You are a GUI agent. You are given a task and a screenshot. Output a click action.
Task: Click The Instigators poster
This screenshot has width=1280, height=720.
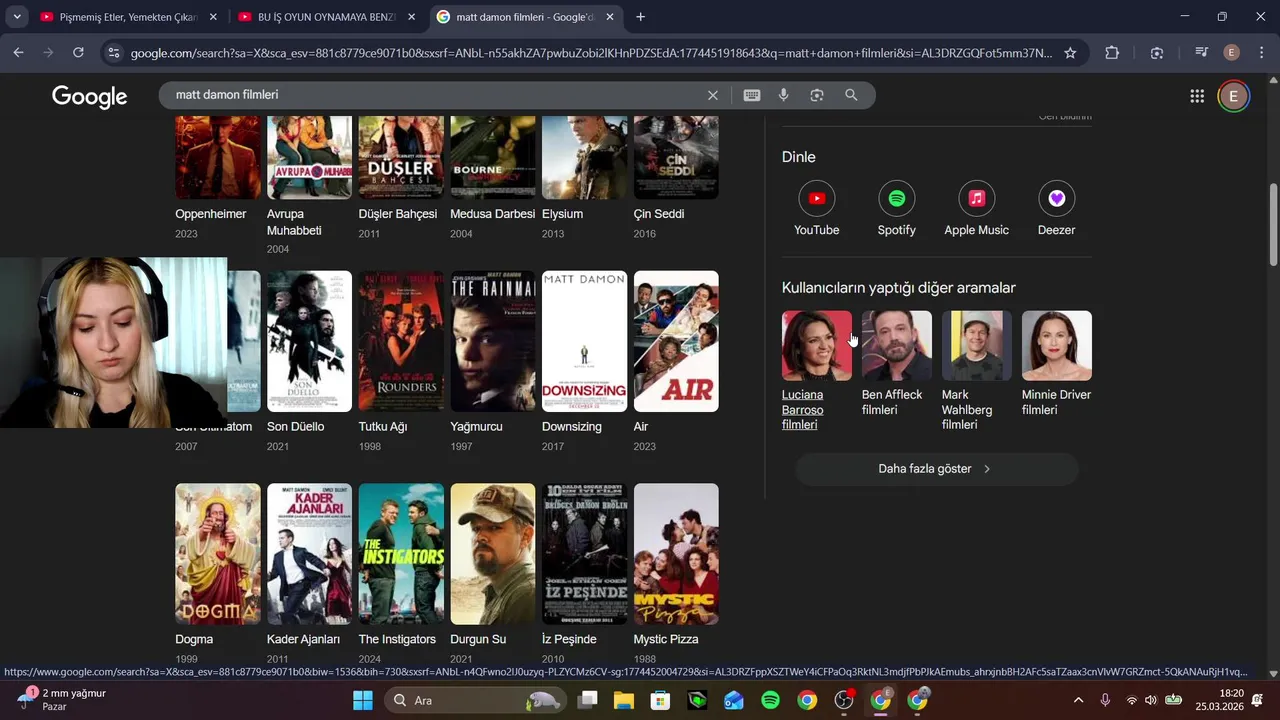(401, 554)
